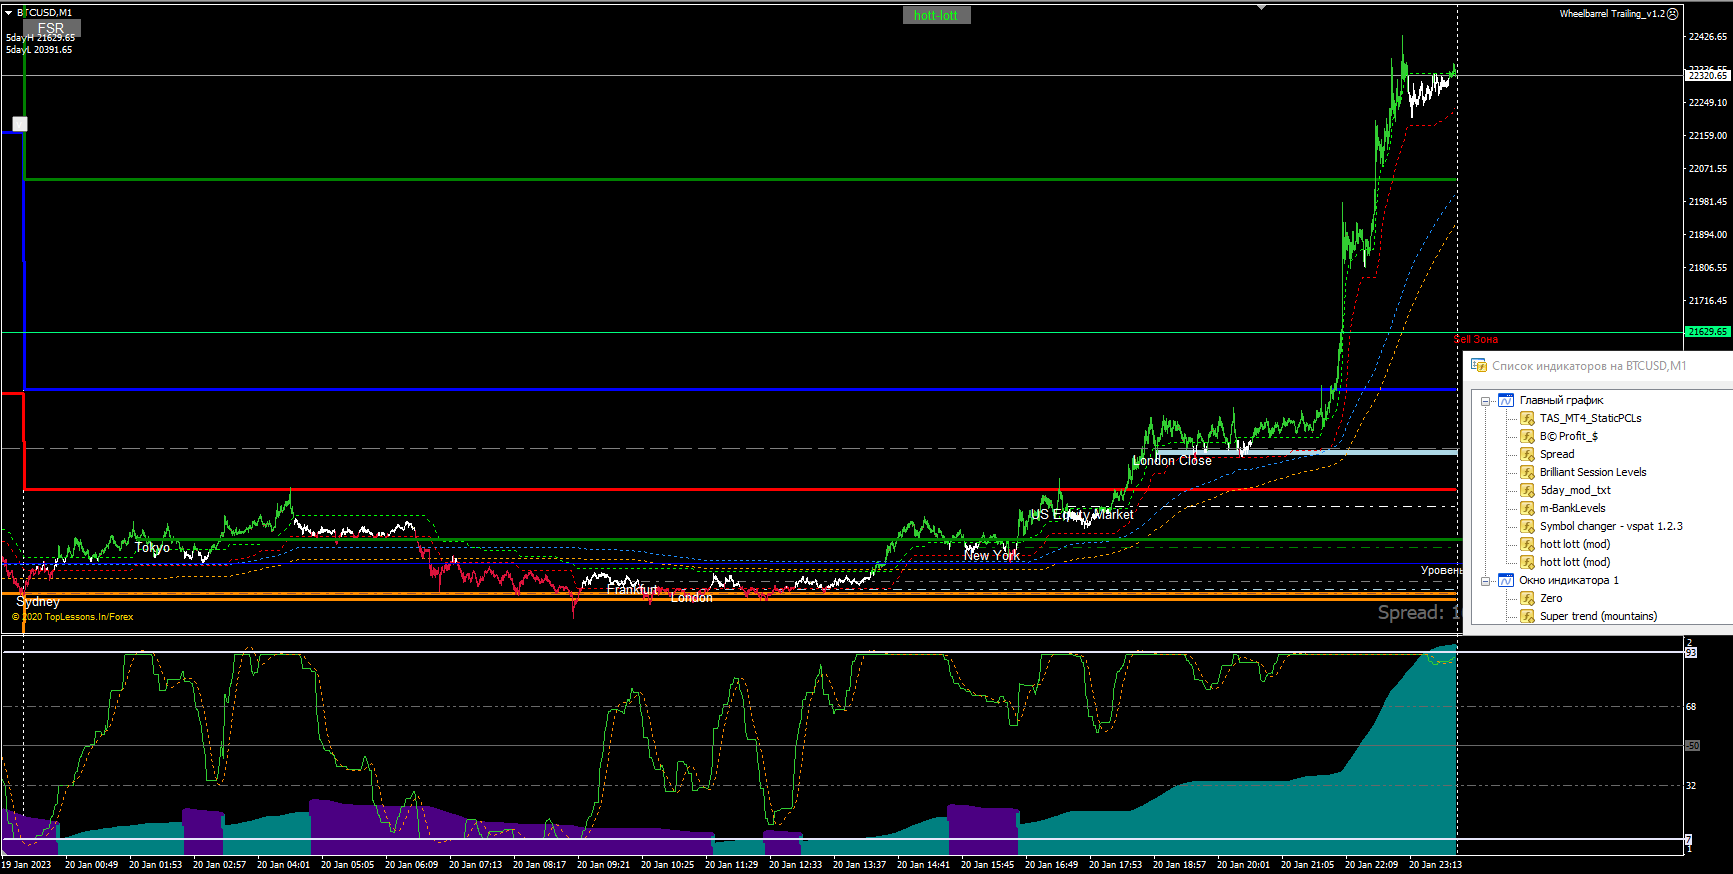
Task: Click the m-BankLevels indicator icon
Action: [1527, 508]
